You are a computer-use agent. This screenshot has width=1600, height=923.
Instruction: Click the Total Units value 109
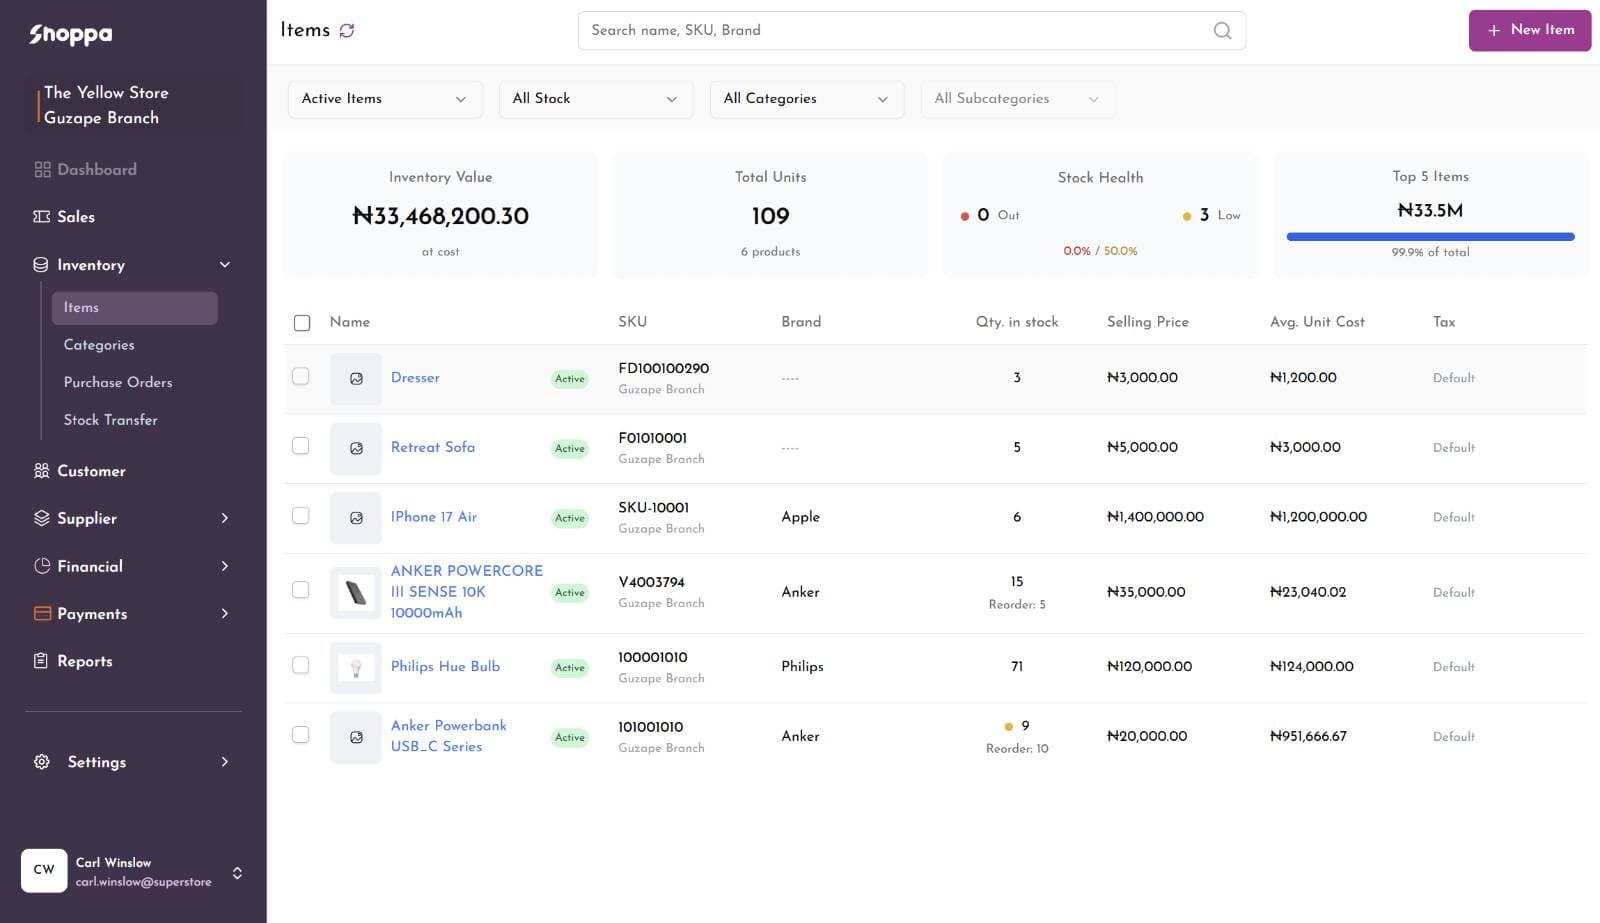(x=770, y=216)
